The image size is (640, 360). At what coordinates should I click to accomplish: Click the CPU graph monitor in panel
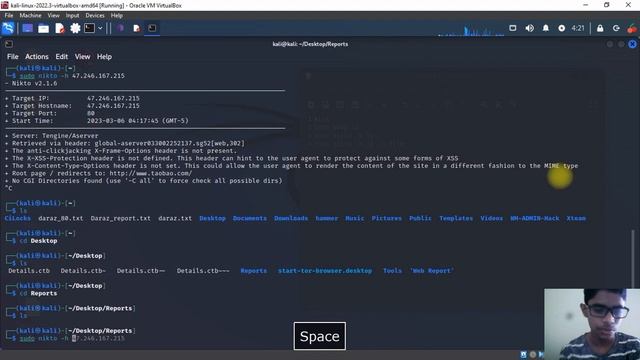coord(471,30)
